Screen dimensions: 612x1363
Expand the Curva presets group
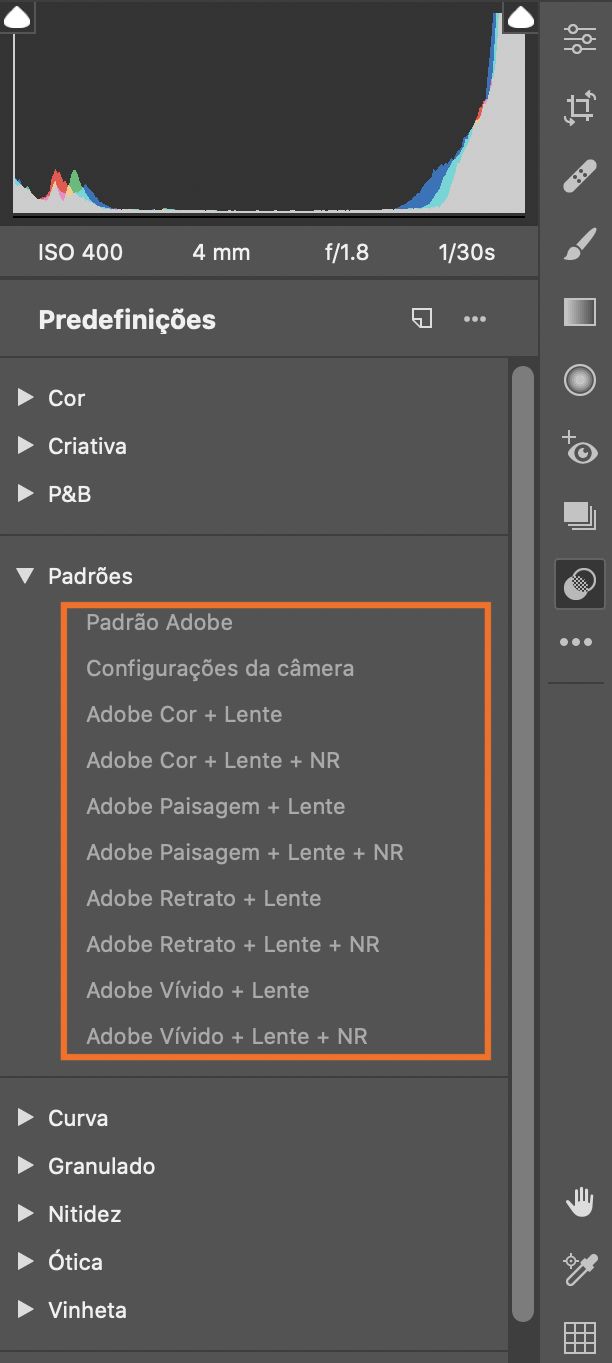[x=76, y=1118]
